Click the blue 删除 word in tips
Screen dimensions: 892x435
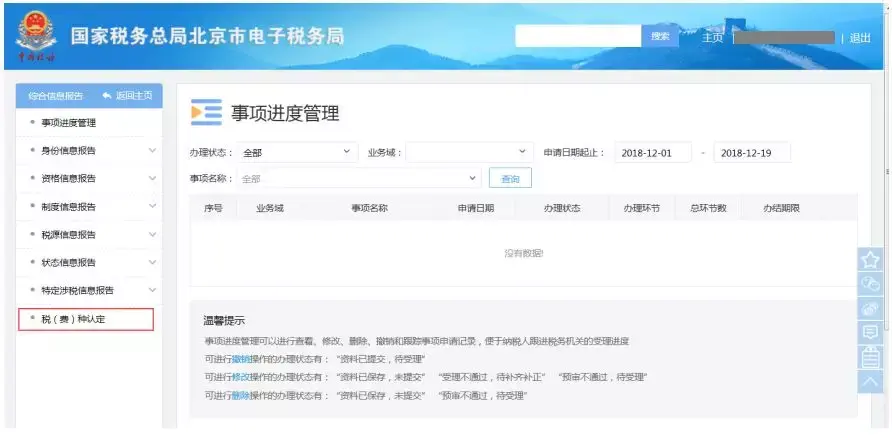[x=241, y=395]
